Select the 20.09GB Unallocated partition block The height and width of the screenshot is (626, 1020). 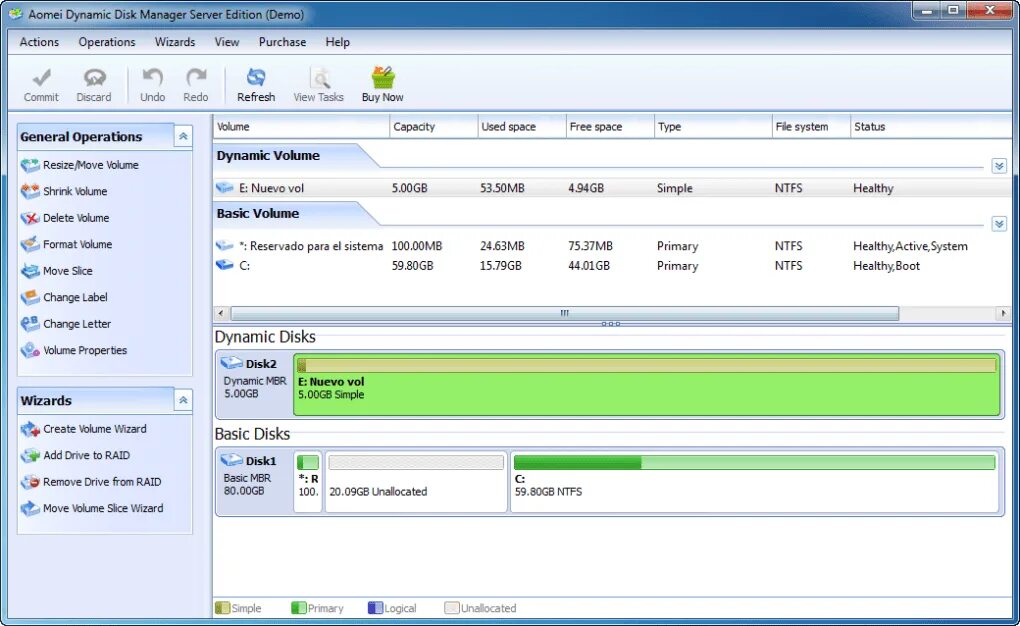pyautogui.click(x=416, y=482)
